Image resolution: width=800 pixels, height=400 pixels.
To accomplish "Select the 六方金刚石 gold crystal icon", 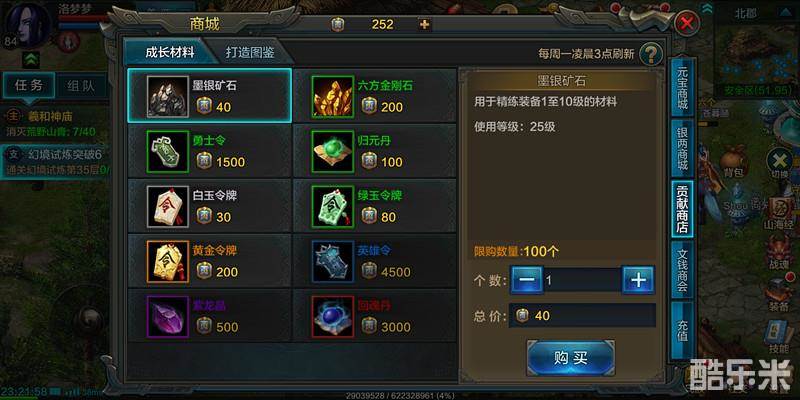I will point(333,96).
